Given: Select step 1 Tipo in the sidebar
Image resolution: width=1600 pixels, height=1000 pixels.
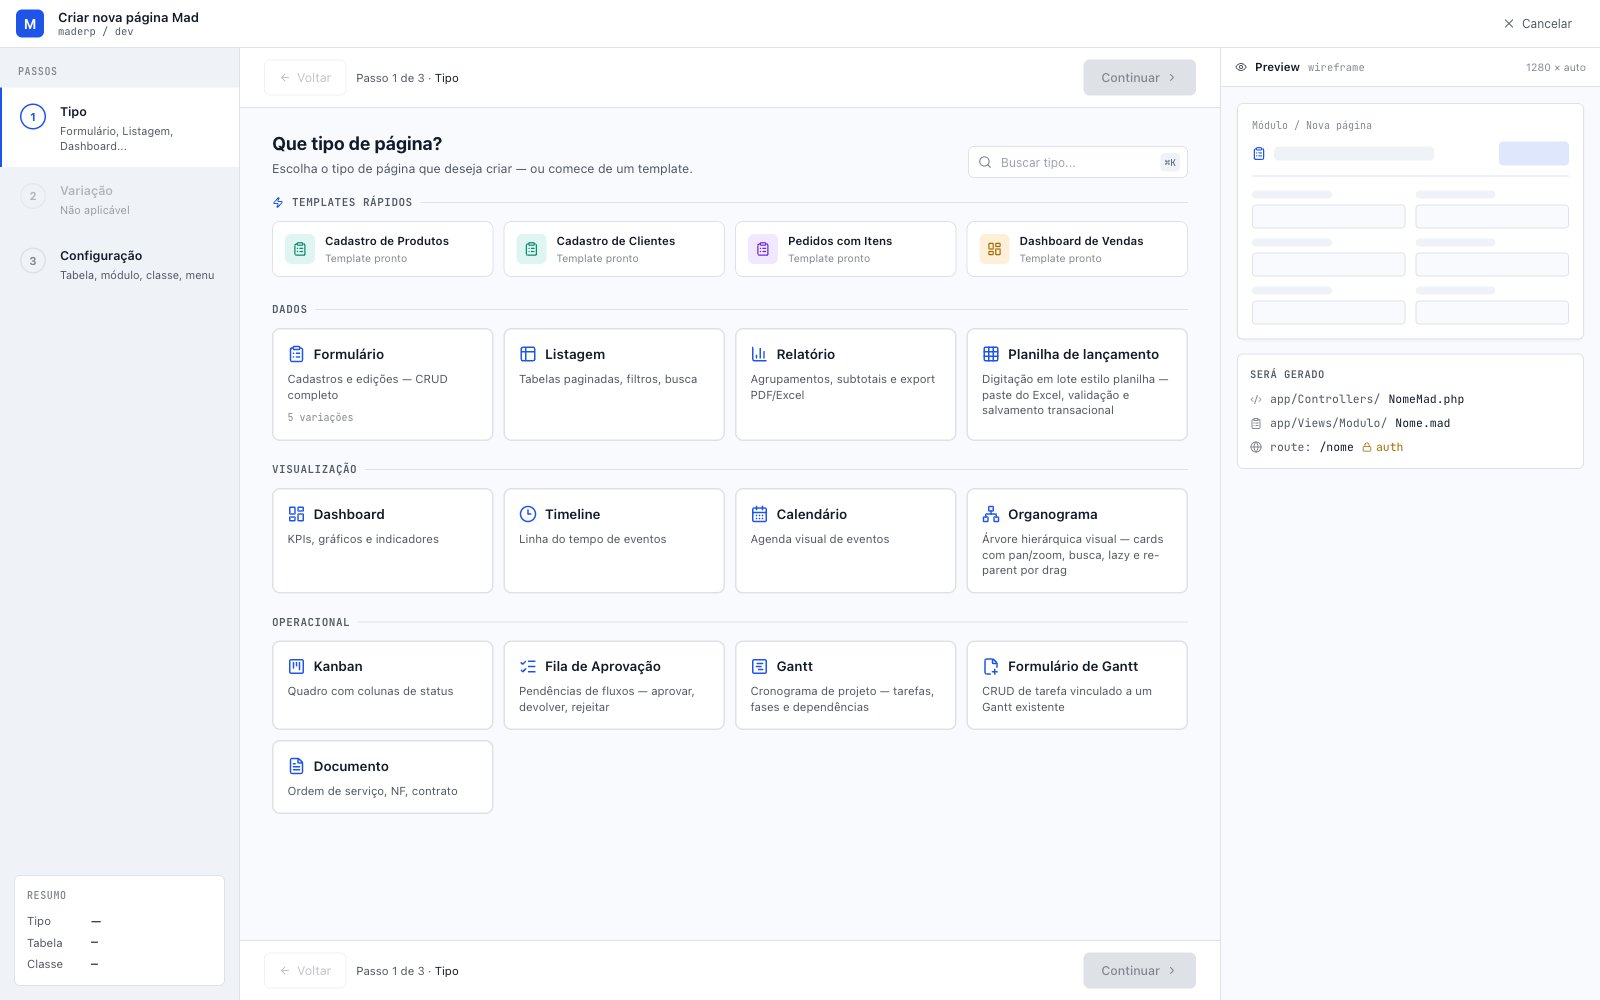Looking at the screenshot, I should [120, 127].
